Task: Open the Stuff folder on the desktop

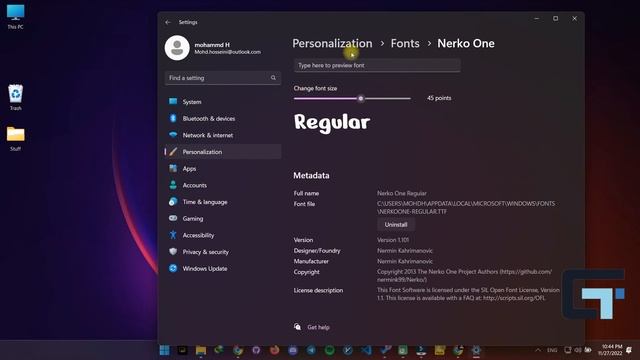Action: coord(16,139)
